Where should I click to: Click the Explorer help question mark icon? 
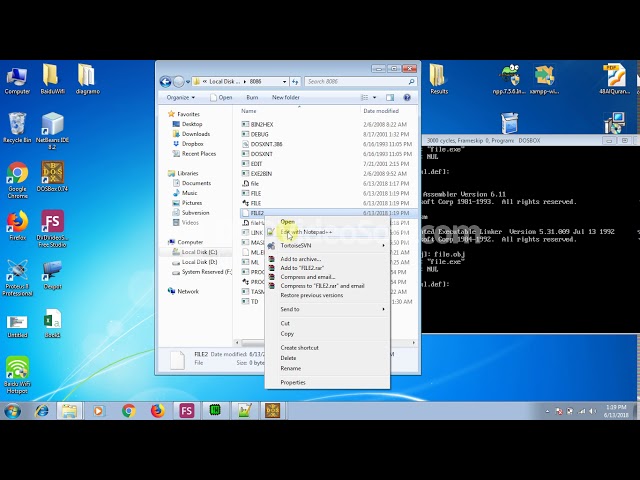coord(407,98)
